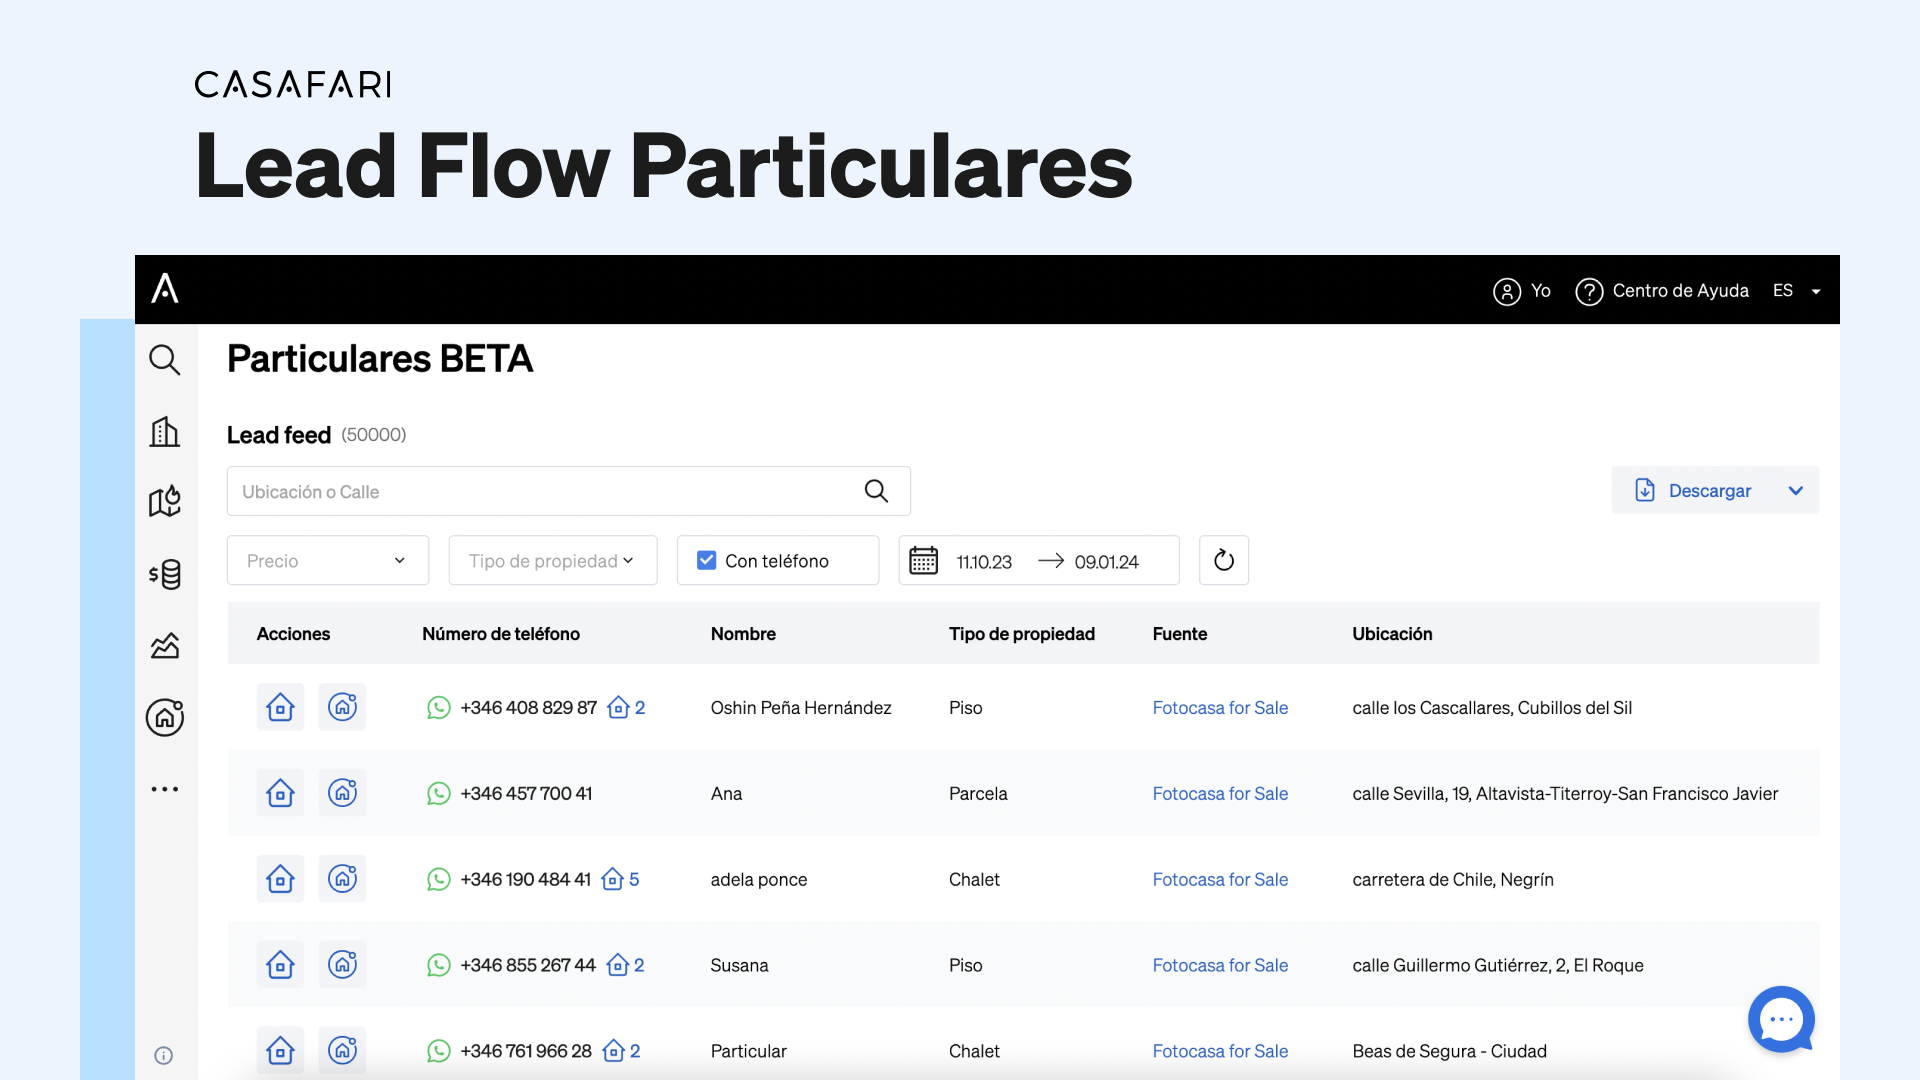The width and height of the screenshot is (1920, 1080).
Task: Expand the Tipo de propiedad dropdown filter
Action: point(551,560)
